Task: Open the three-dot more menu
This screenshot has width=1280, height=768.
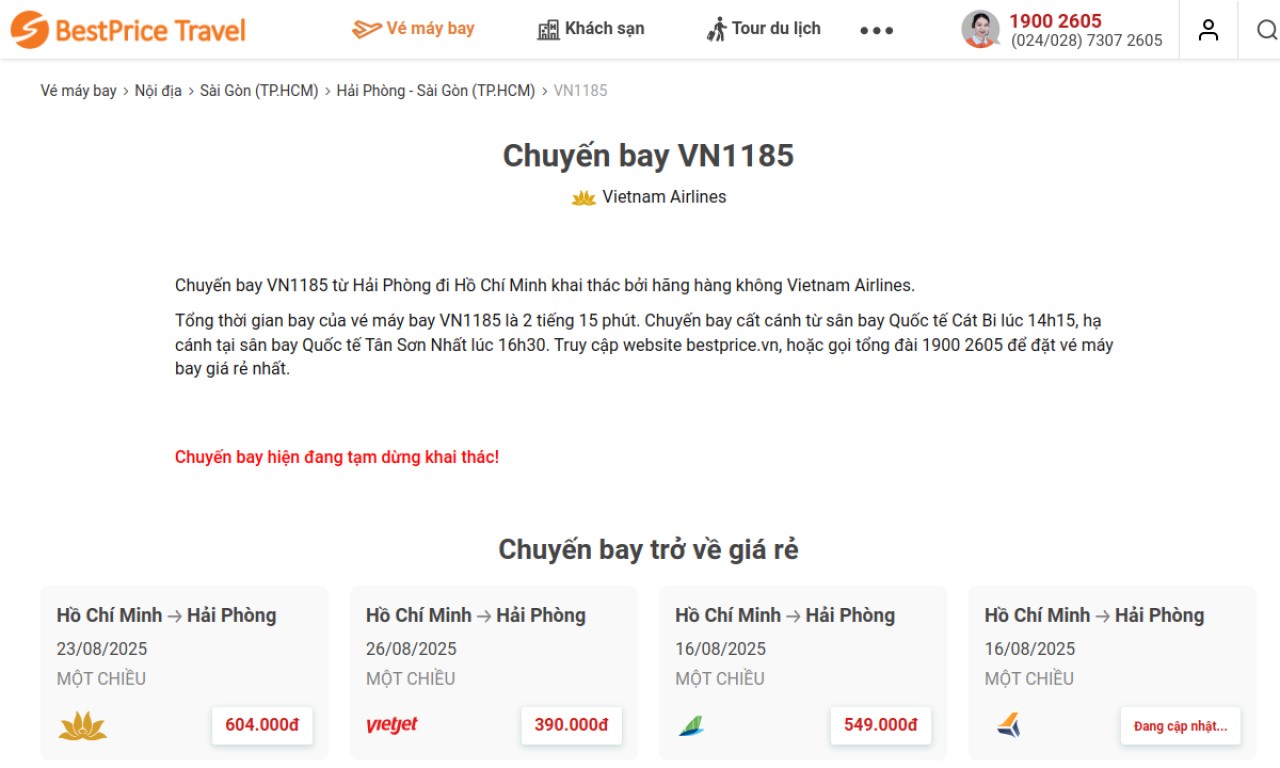Action: click(877, 30)
